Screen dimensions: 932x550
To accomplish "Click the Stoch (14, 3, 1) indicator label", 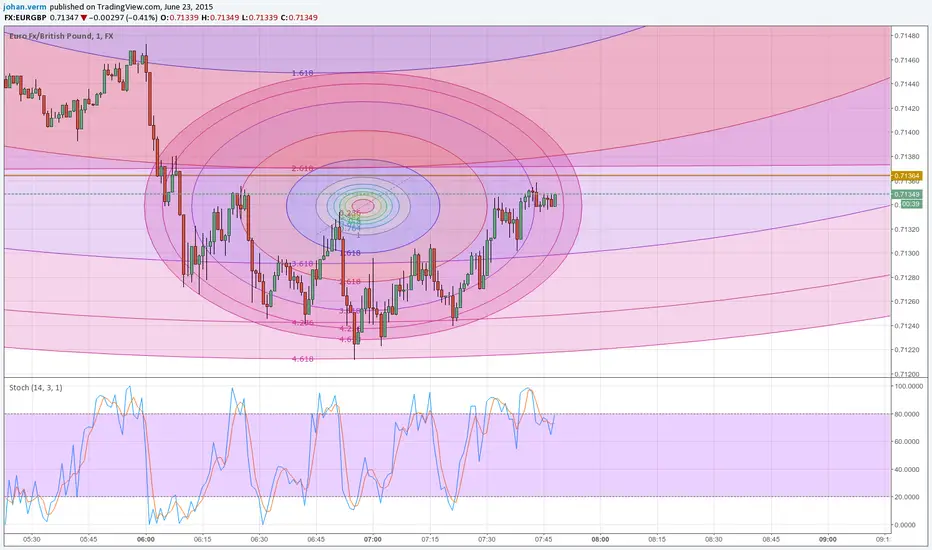I will (x=36, y=388).
